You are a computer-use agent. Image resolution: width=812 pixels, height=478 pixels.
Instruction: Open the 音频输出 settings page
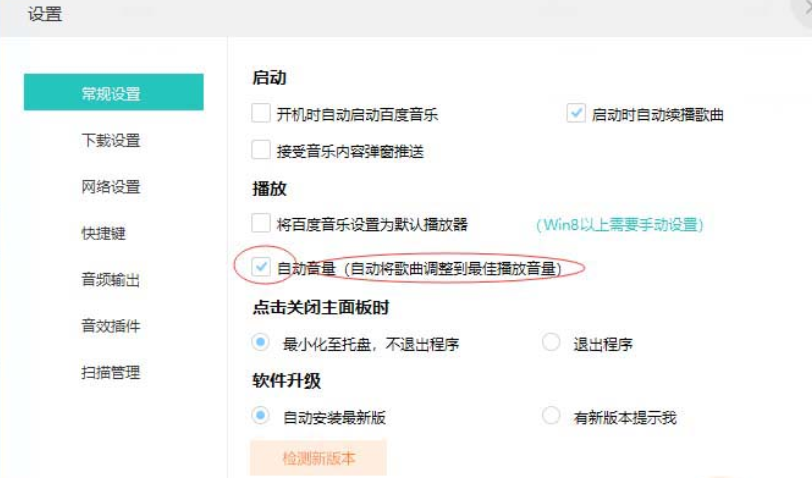pyautogui.click(x=112, y=279)
